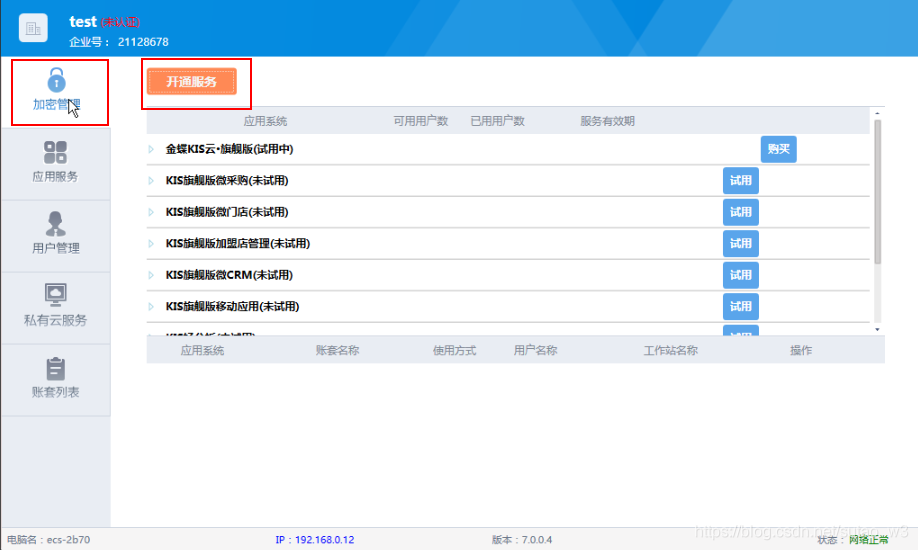Click the 服务有效期 column header
Viewport: 918px width, 550px height.
[x=607, y=121]
